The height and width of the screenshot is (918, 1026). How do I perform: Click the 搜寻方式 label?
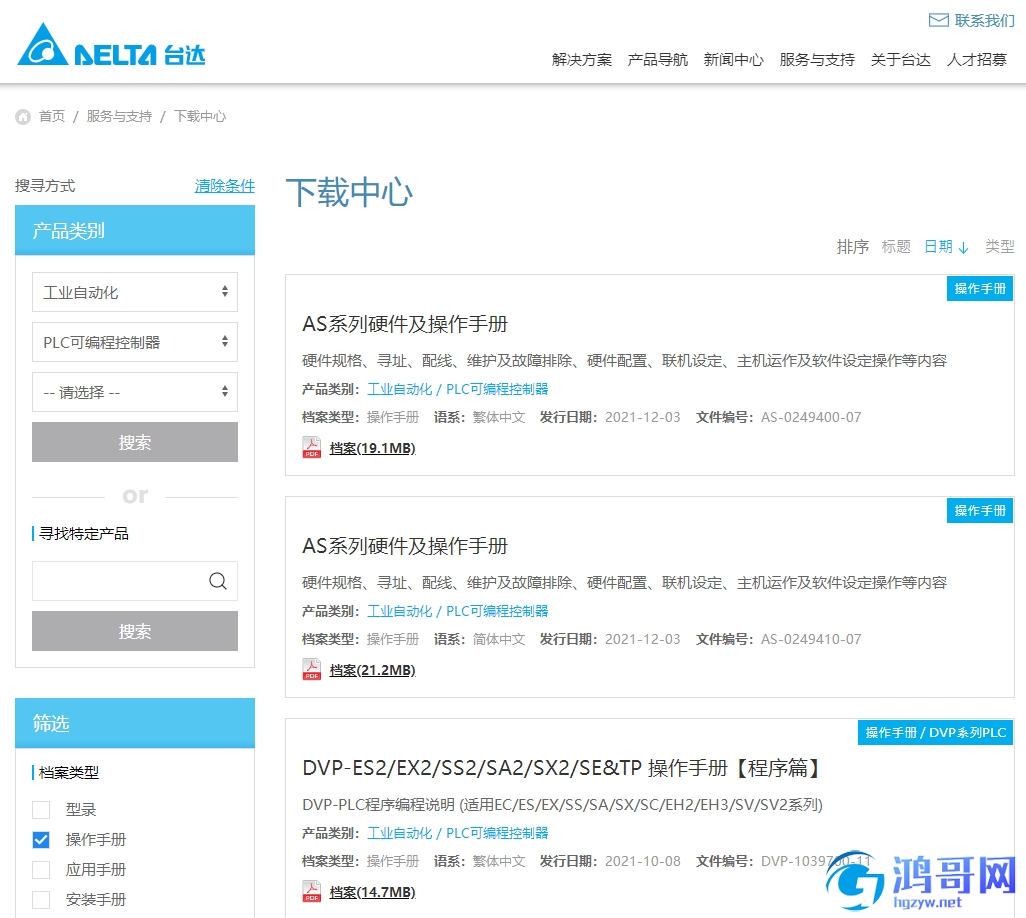pyautogui.click(x=45, y=186)
